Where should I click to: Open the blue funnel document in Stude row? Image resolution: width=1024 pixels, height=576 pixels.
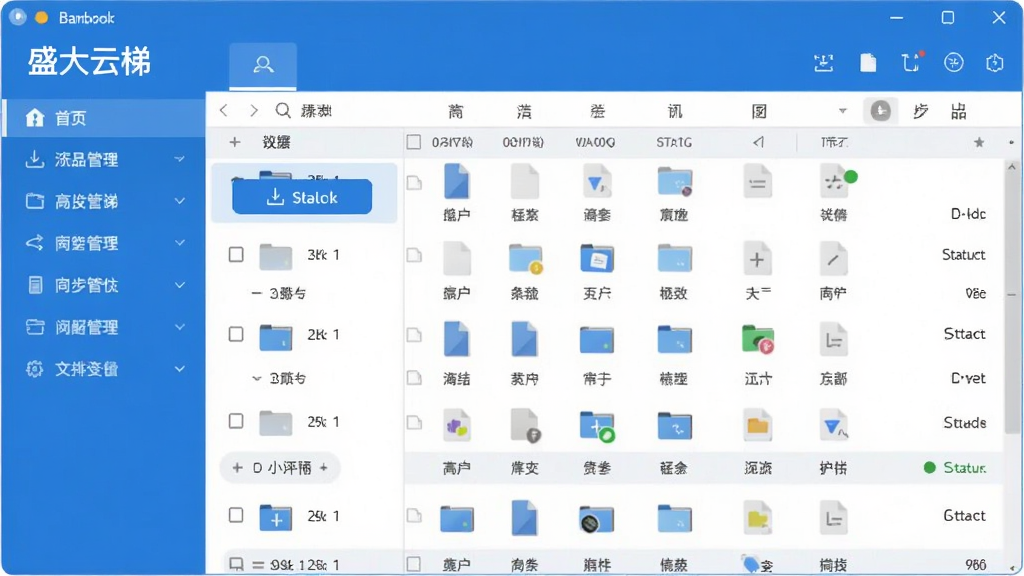click(833, 426)
